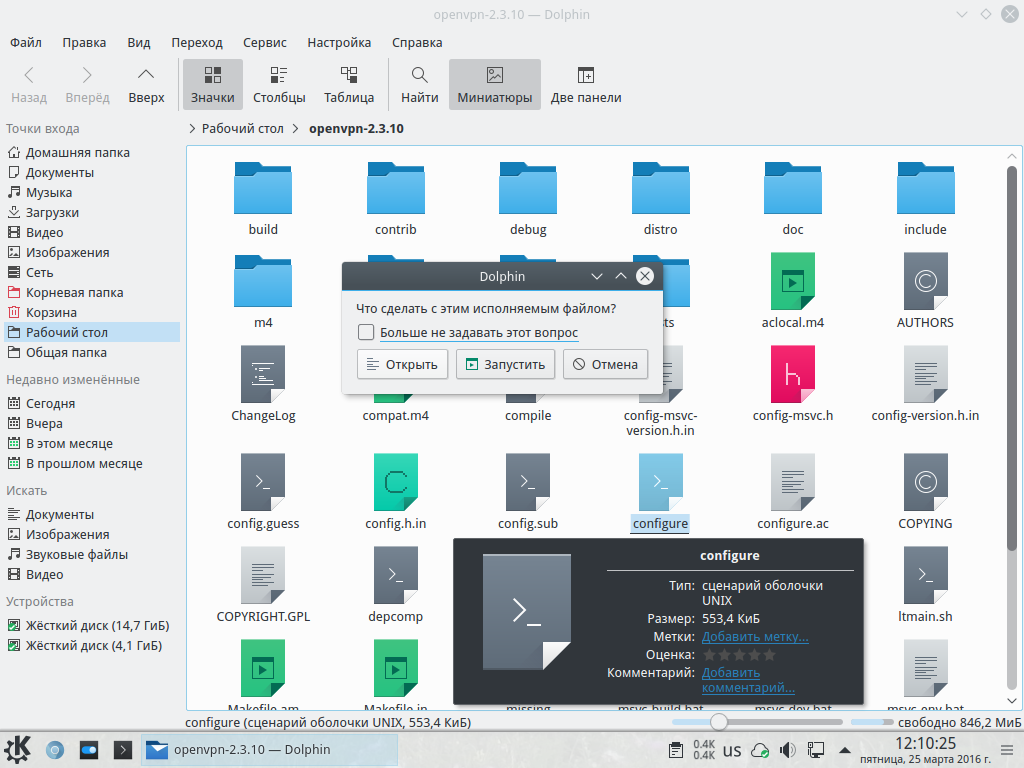Click the Запустить button in dialog
The height and width of the screenshot is (768, 1024).
coord(505,364)
